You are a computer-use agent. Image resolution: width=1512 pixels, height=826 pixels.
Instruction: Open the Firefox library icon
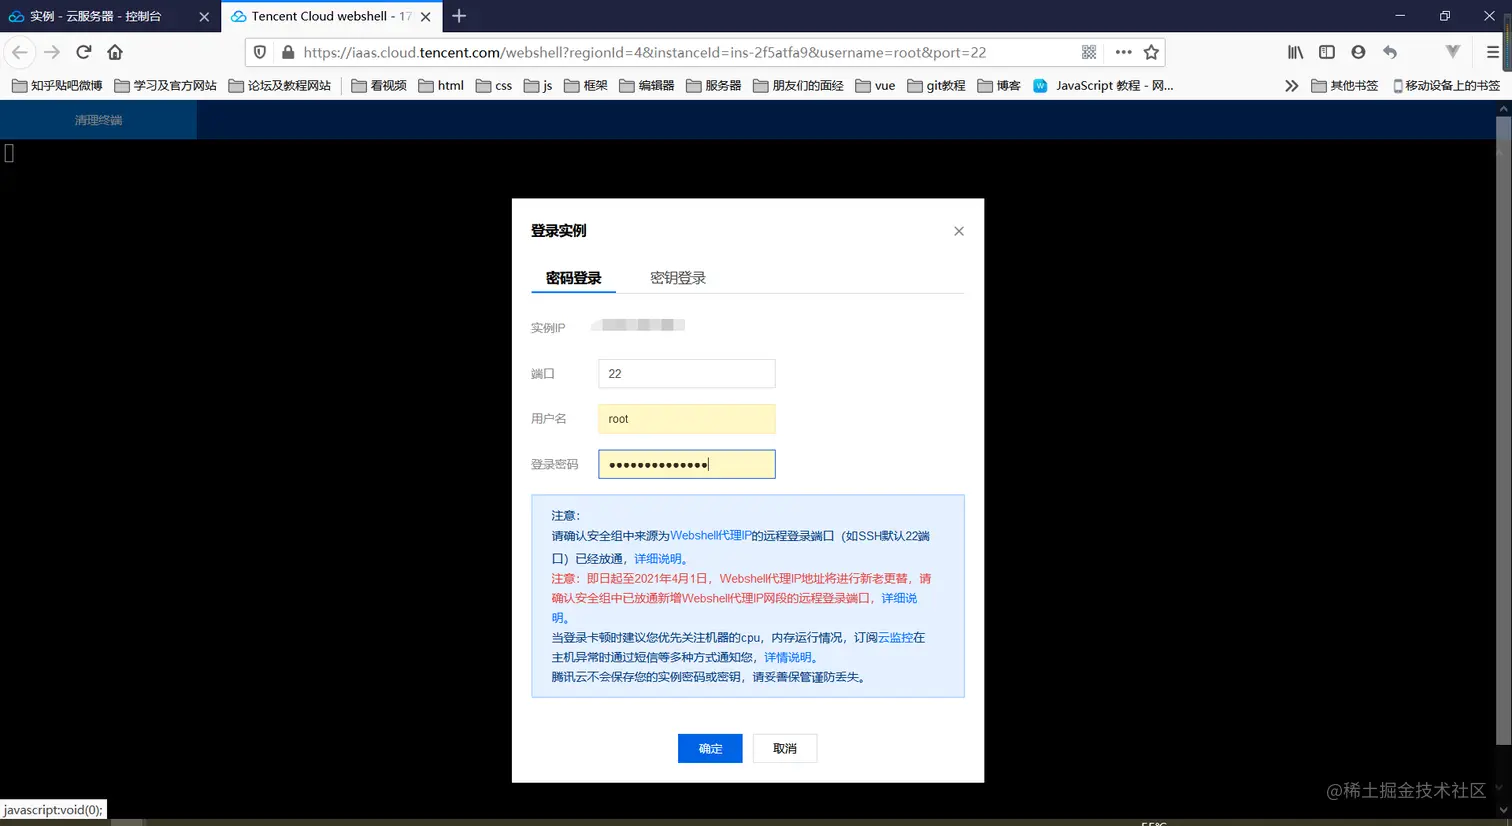click(1296, 52)
